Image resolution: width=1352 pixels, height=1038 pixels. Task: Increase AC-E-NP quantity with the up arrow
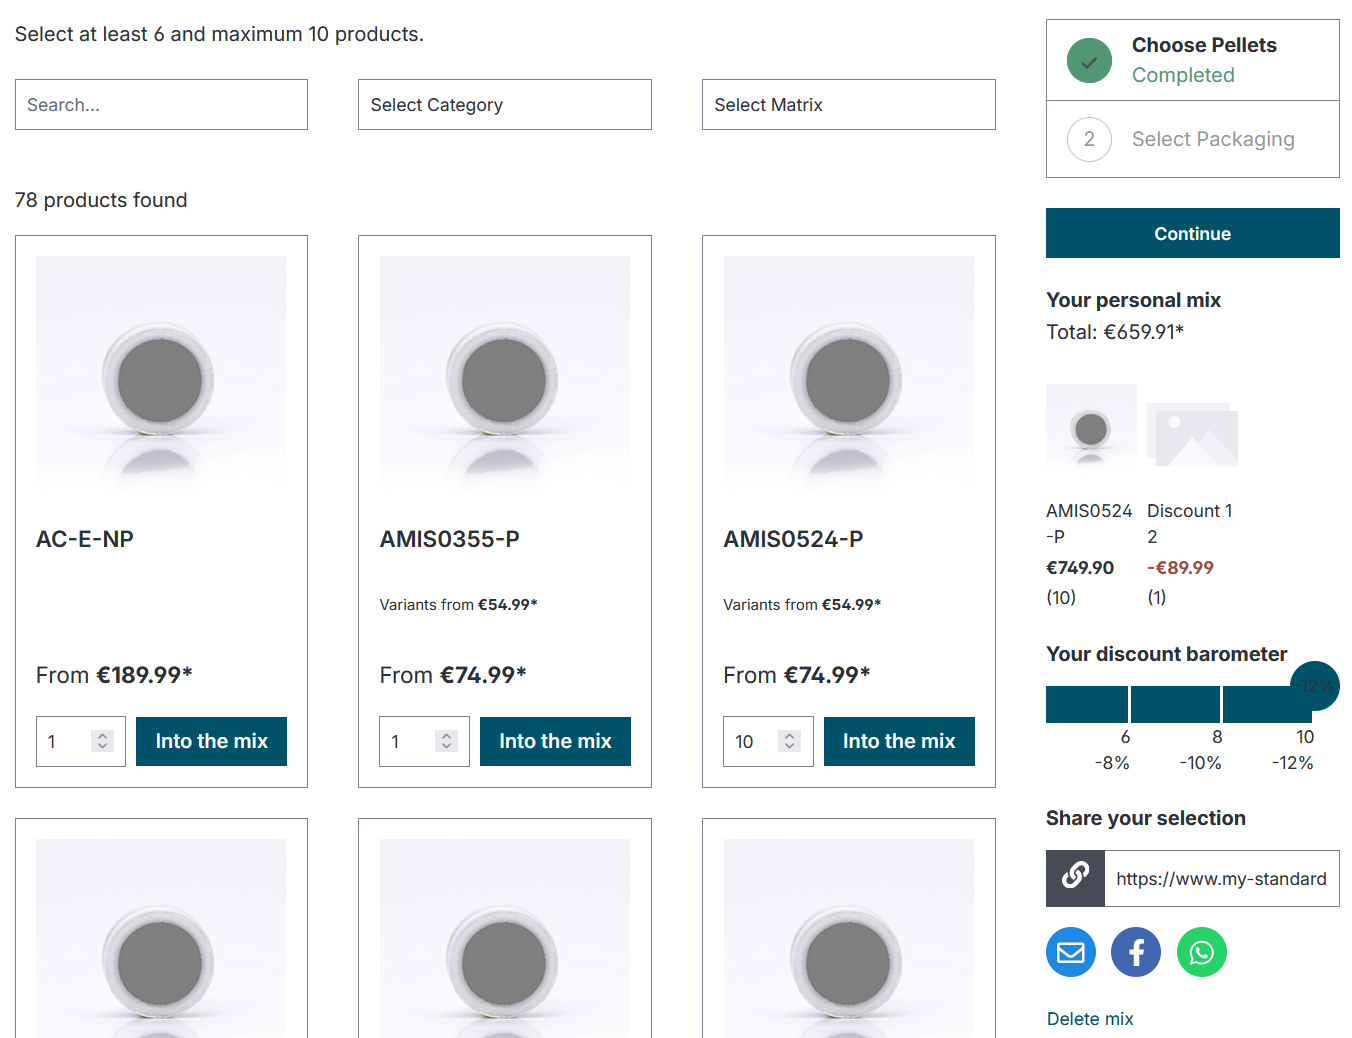tap(101, 734)
